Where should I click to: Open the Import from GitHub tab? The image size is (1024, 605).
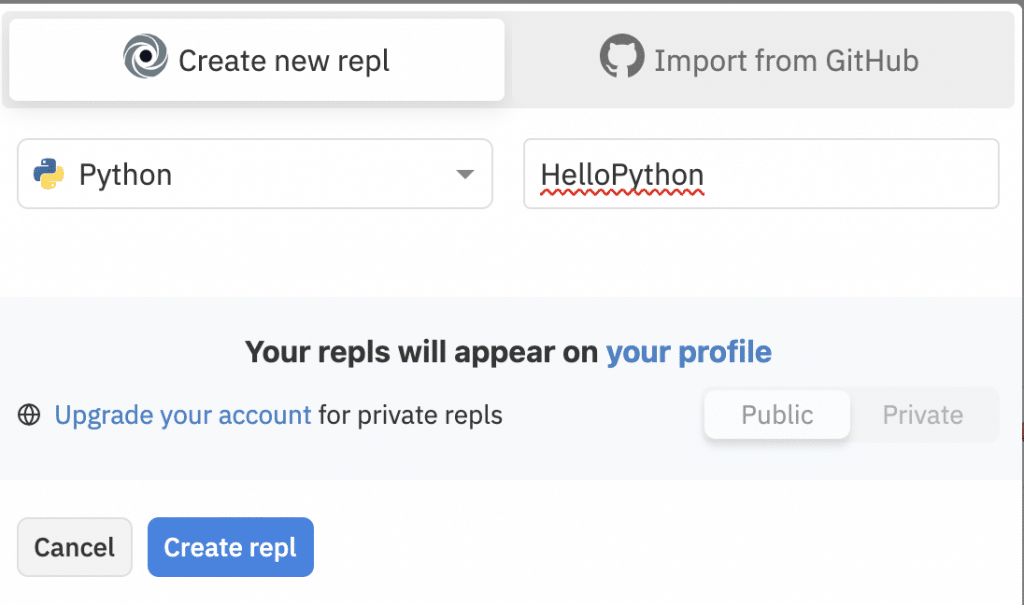[x=759, y=60]
